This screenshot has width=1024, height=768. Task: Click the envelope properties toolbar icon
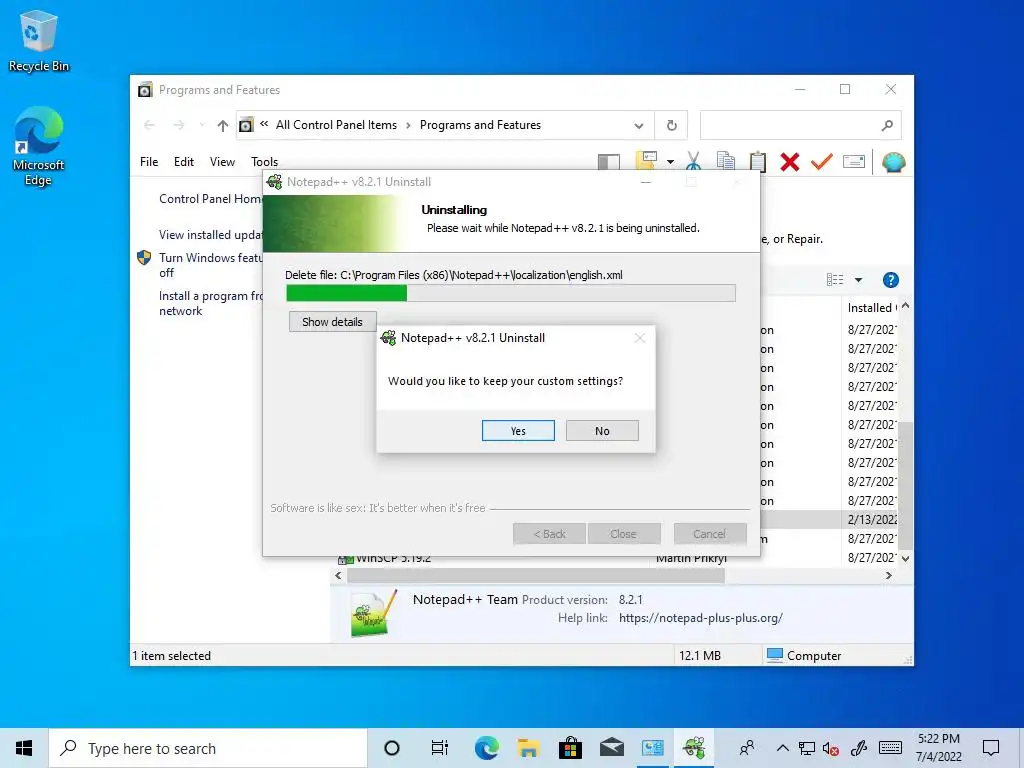(x=854, y=161)
